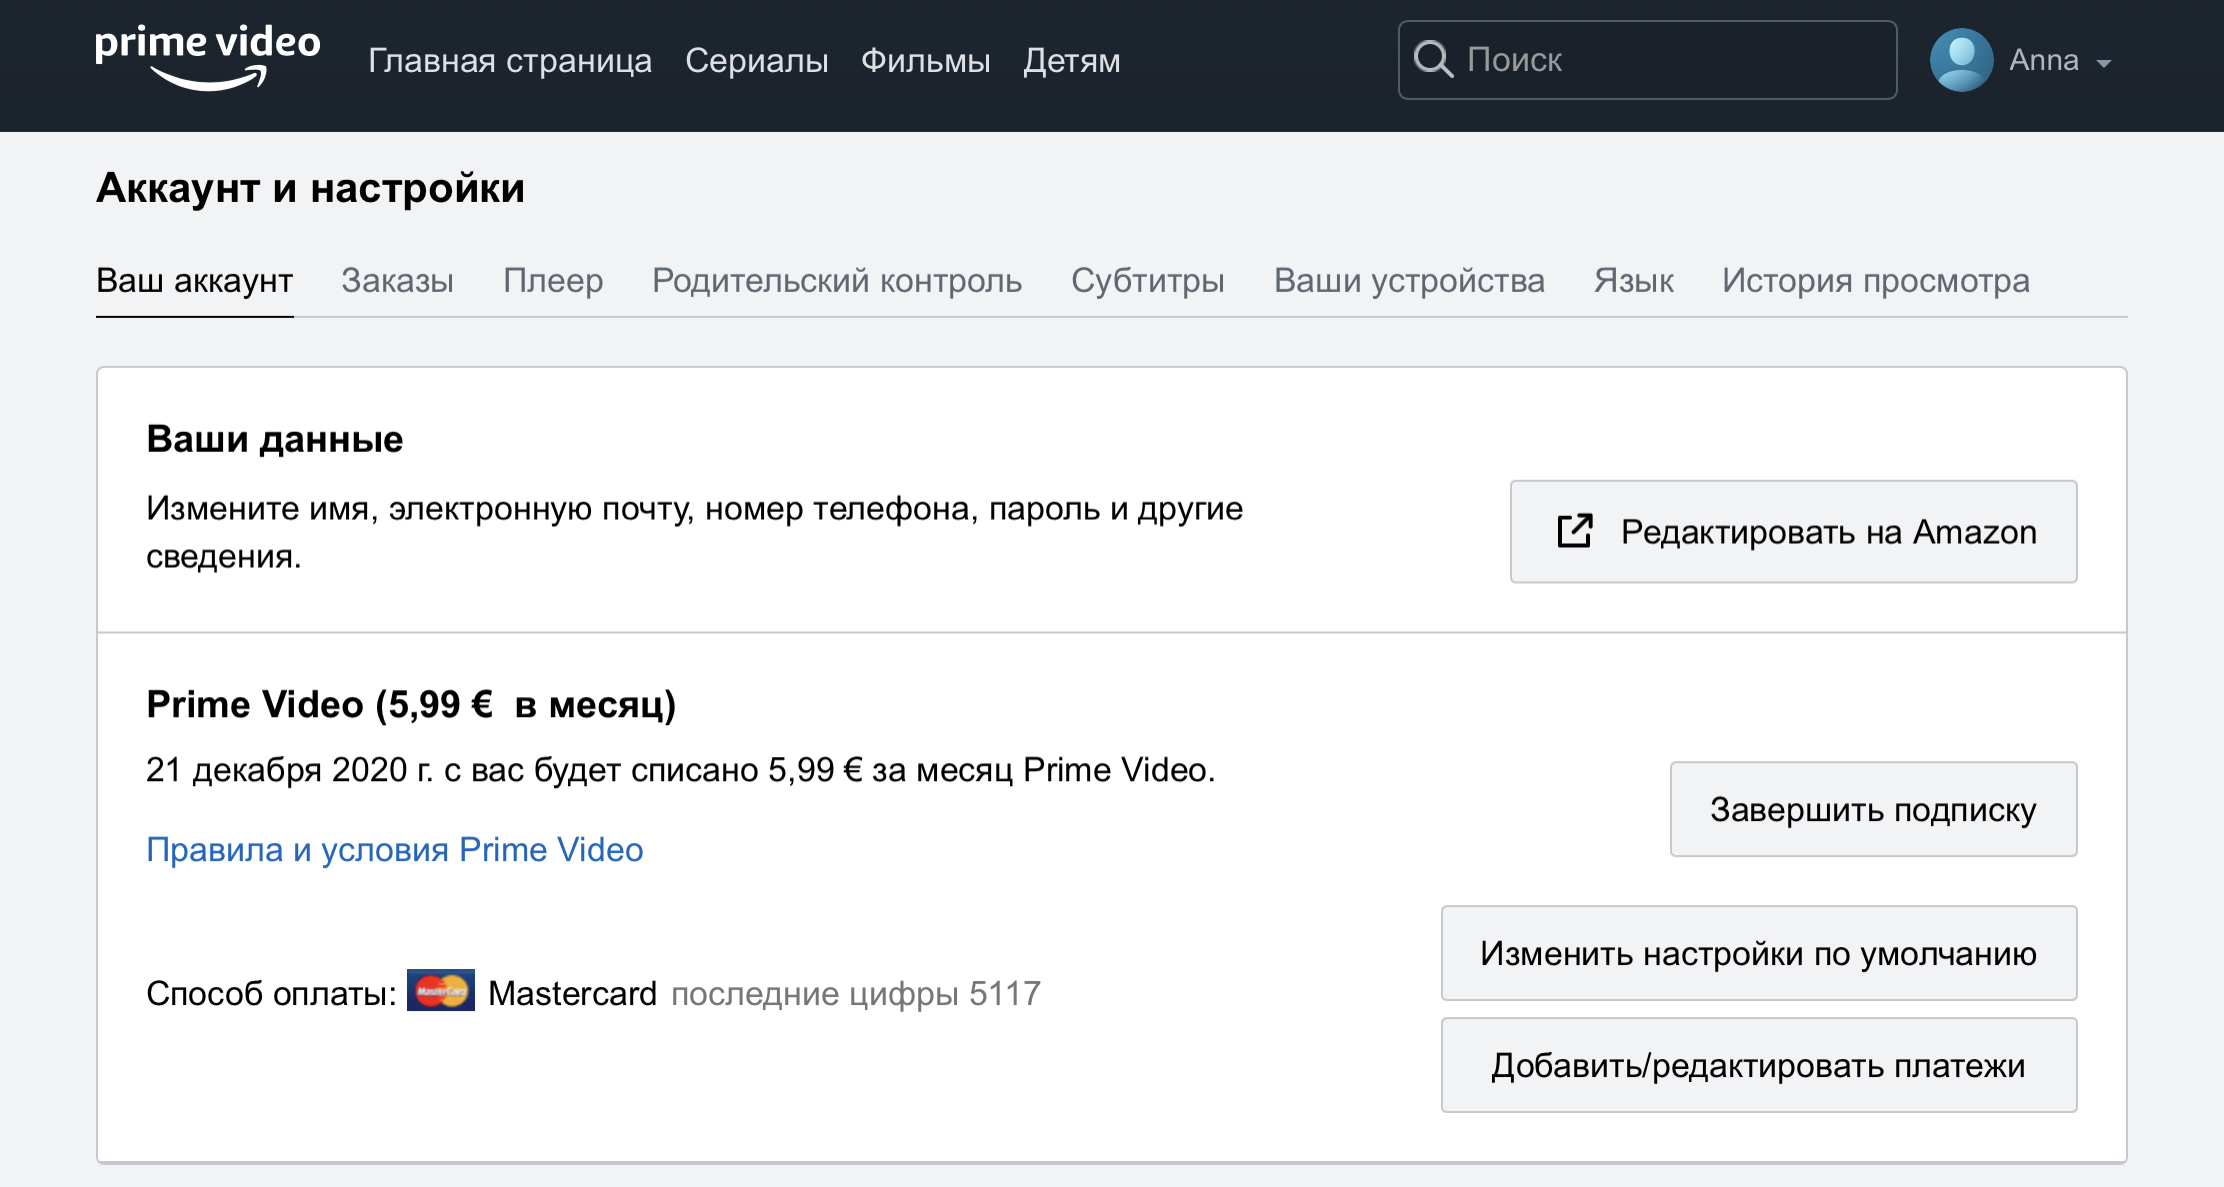
Task: Click the user avatar icon next to Anna
Action: 1962,59
